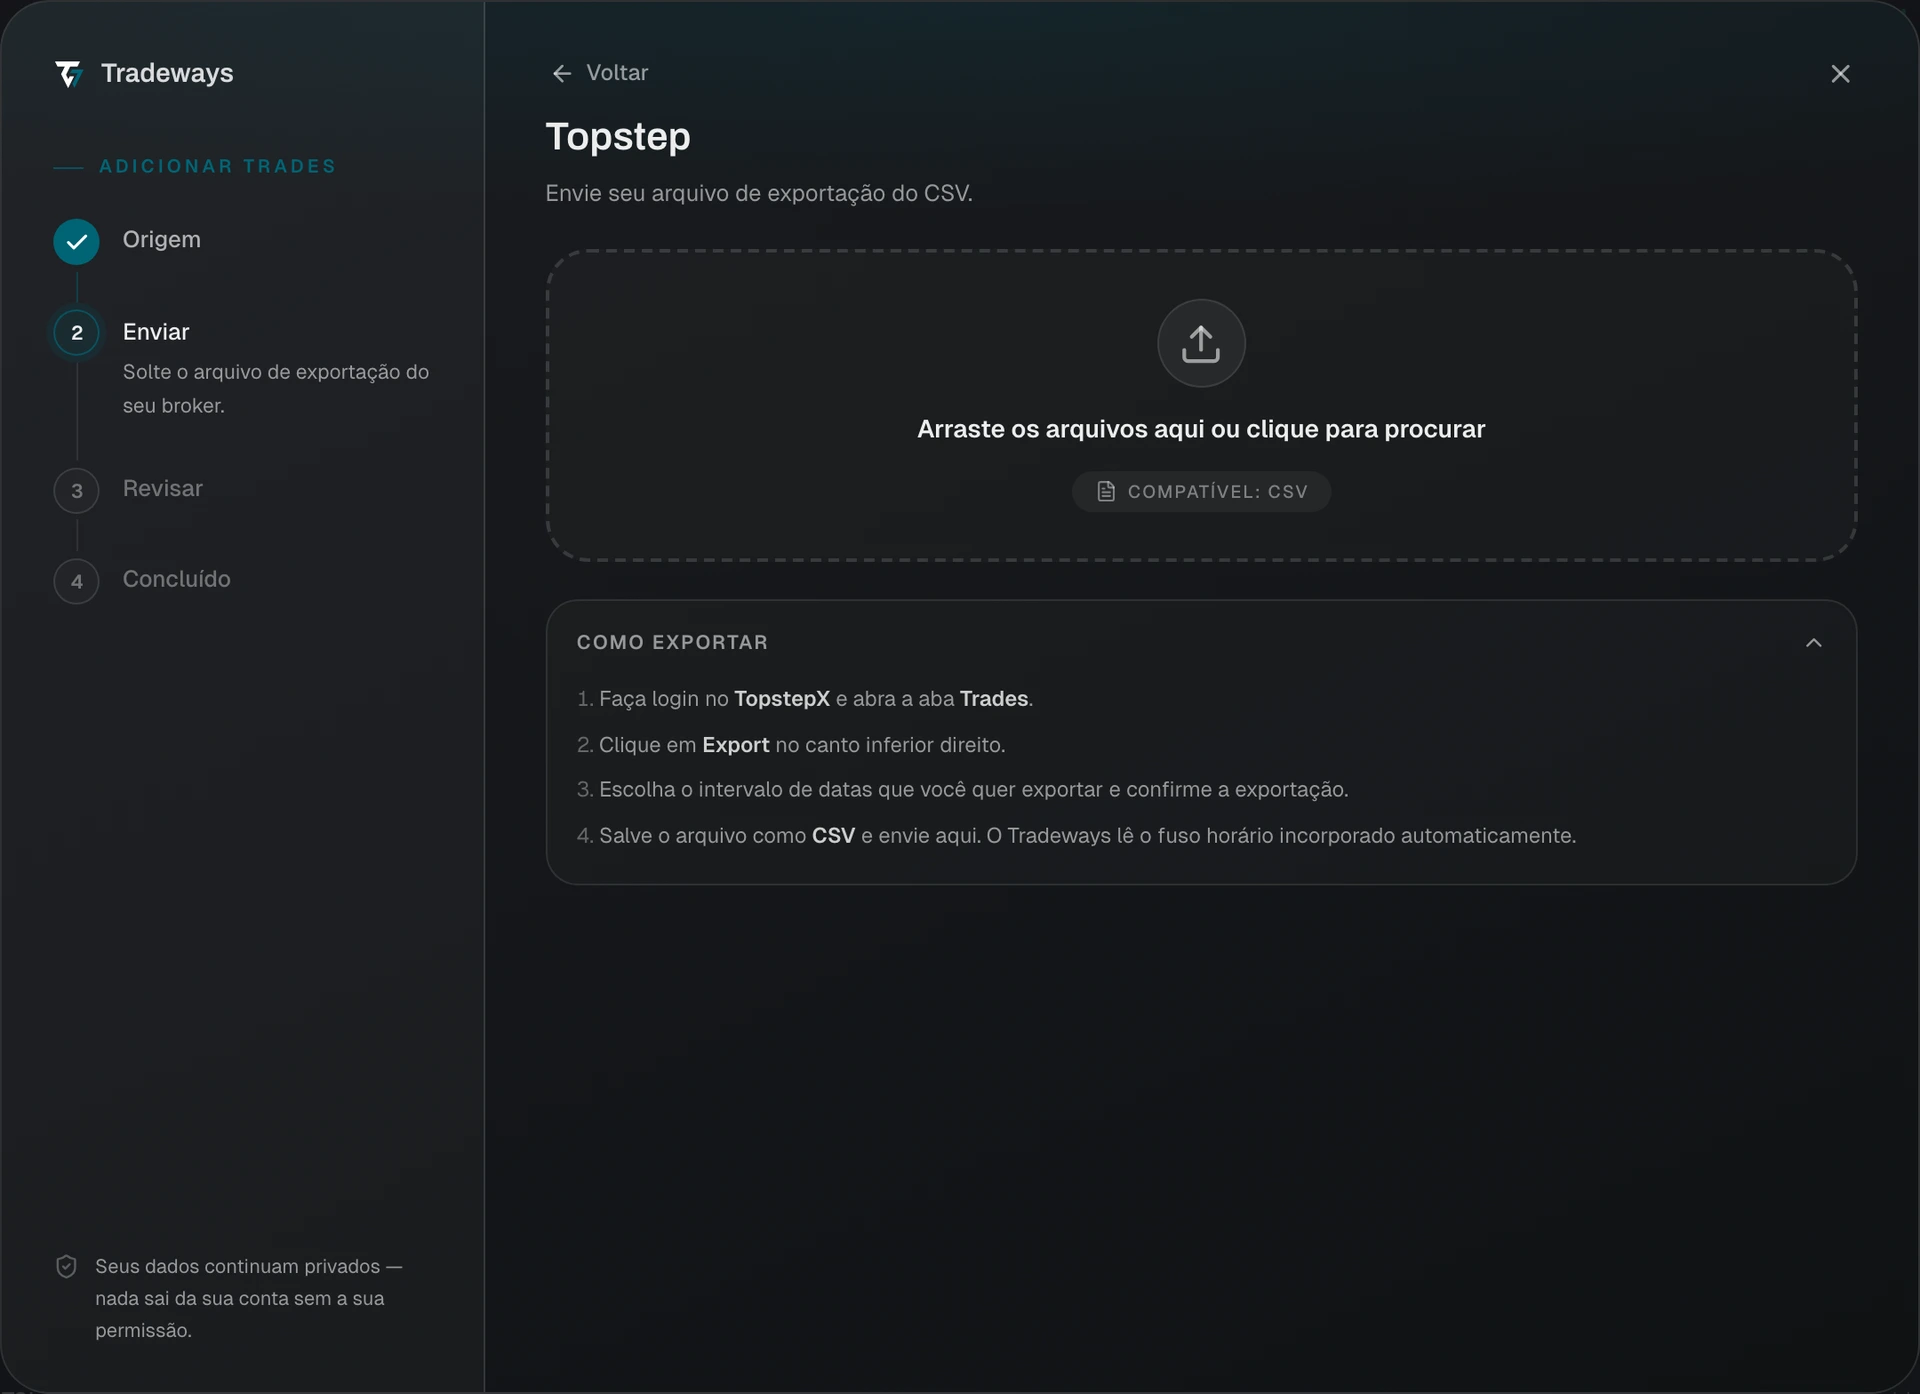Open the Origem step
Image resolution: width=1920 pixels, height=1394 pixels.
point(162,240)
